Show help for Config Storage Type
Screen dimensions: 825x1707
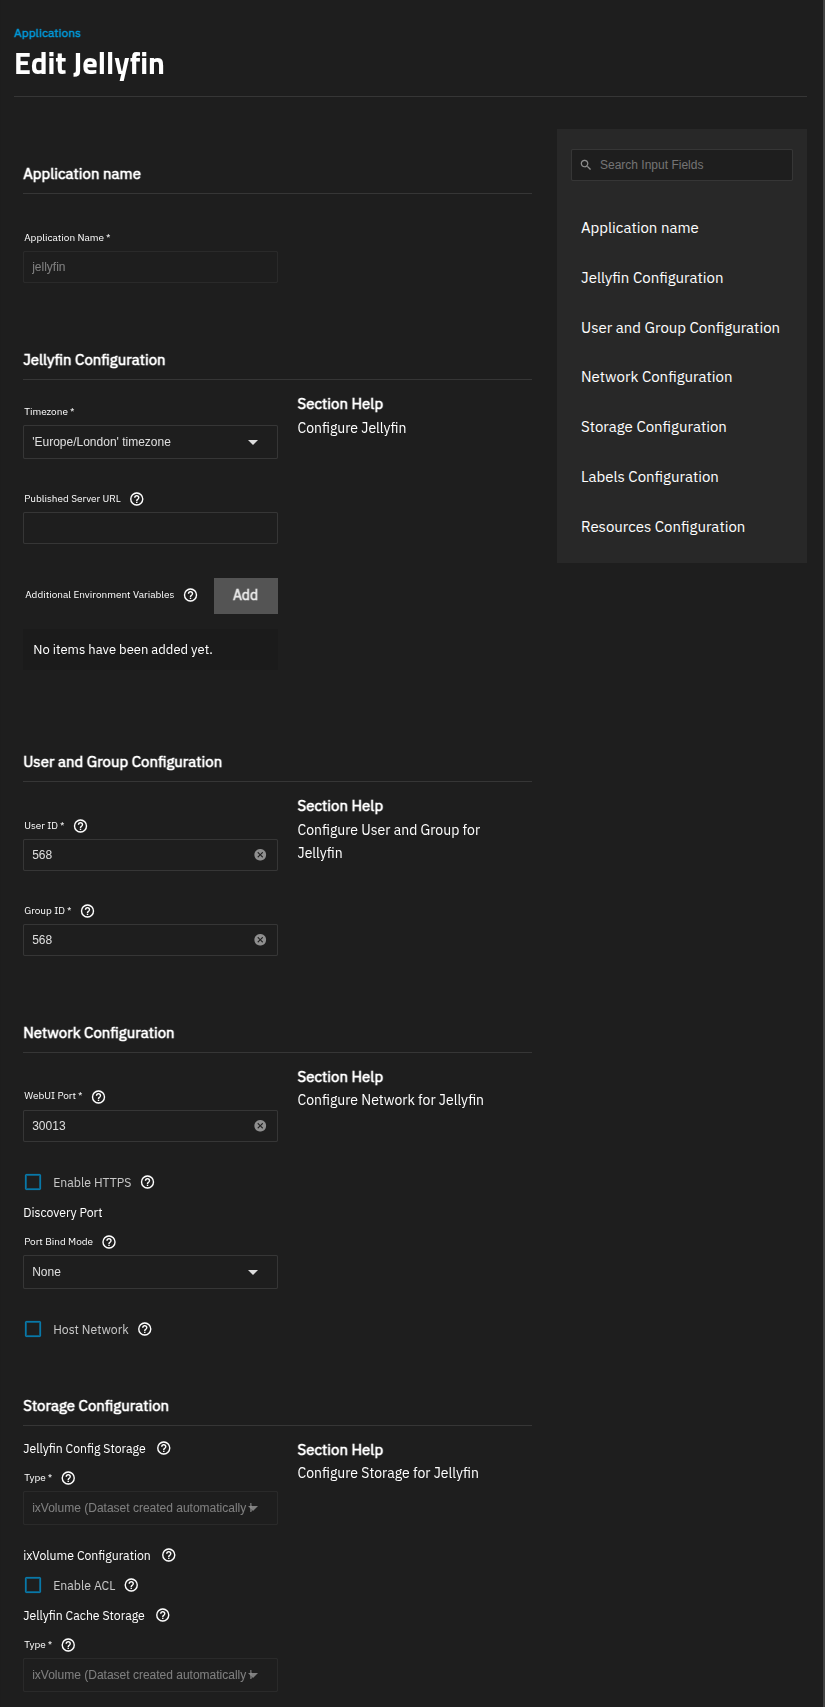(x=68, y=1478)
